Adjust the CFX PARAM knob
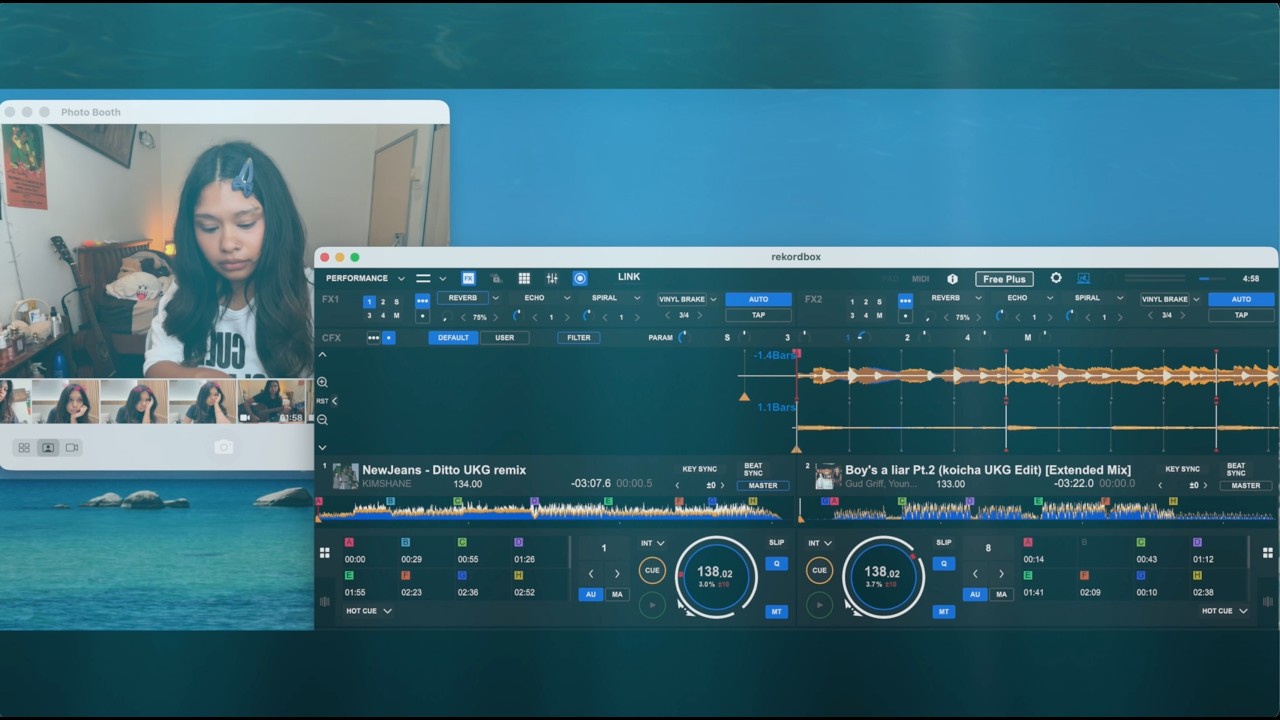1280x720 pixels. click(x=684, y=338)
